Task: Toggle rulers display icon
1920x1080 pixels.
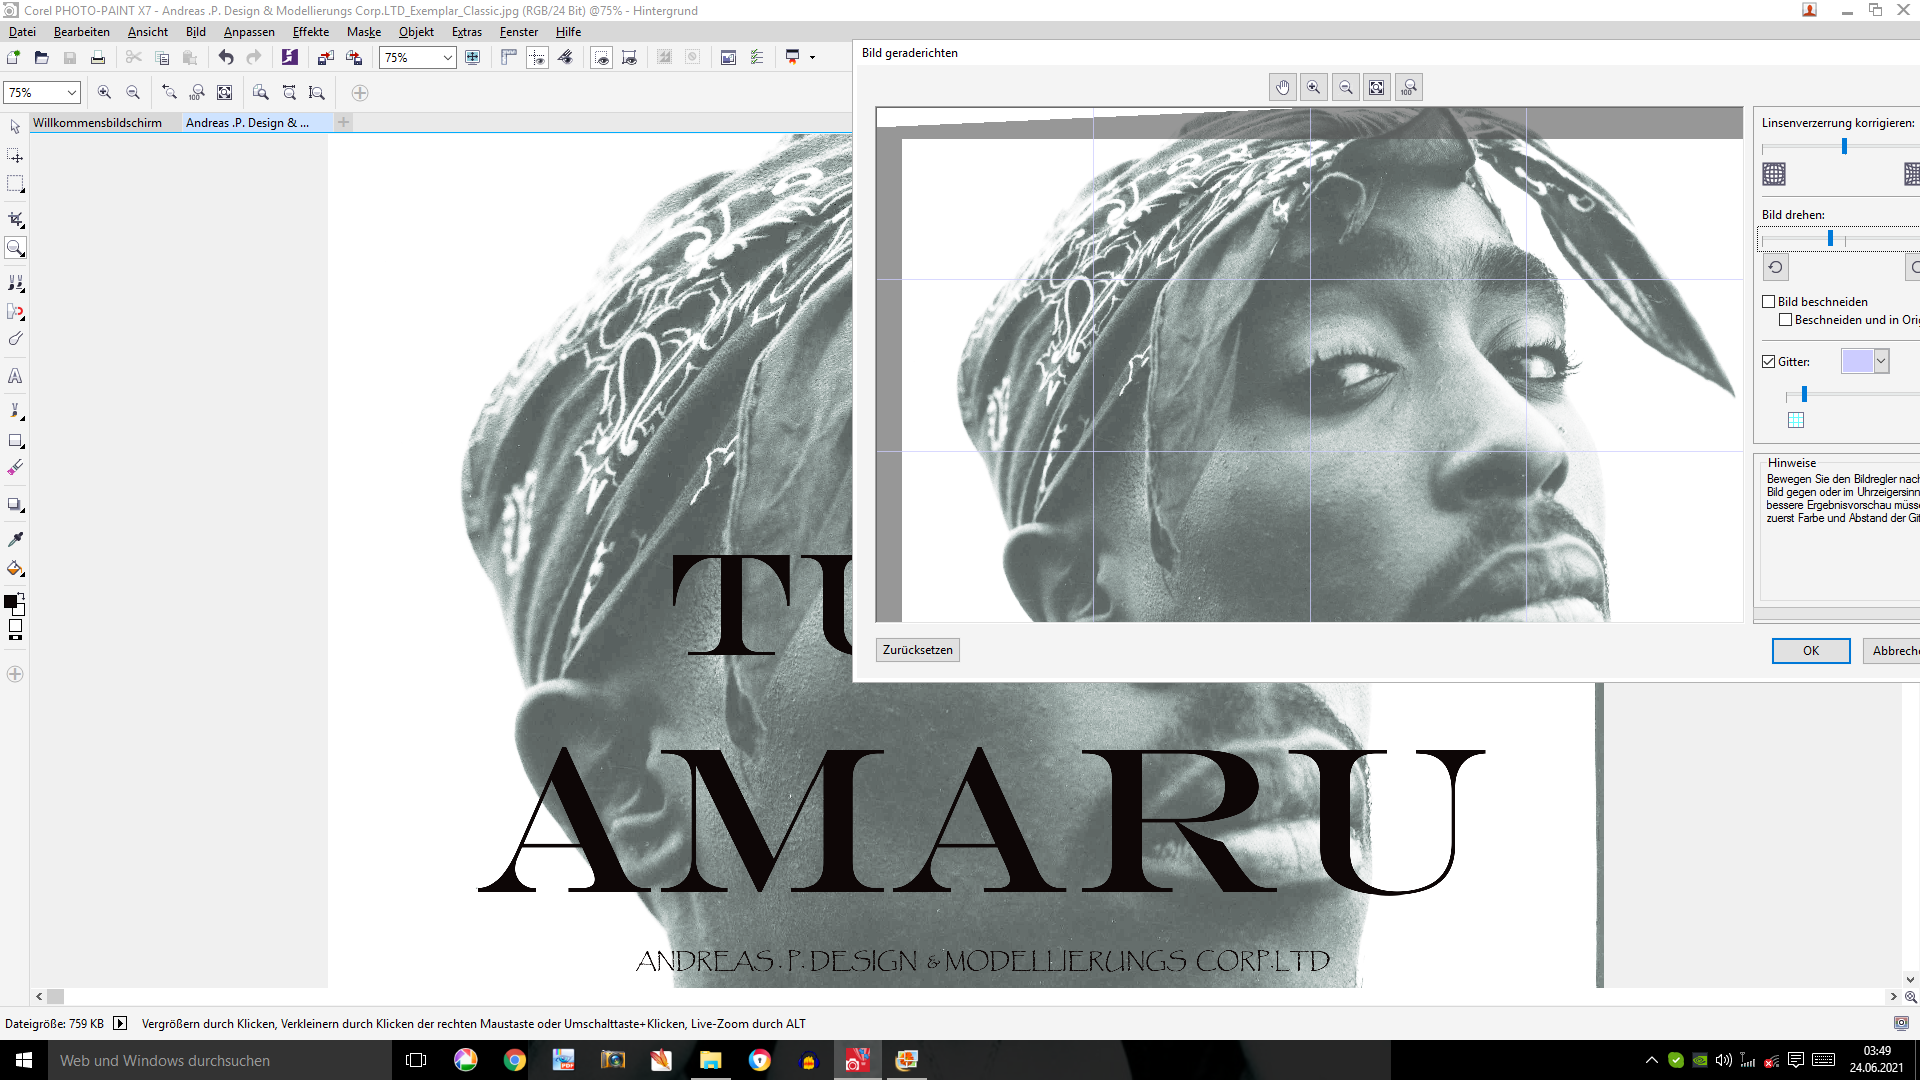Action: coord(509,57)
